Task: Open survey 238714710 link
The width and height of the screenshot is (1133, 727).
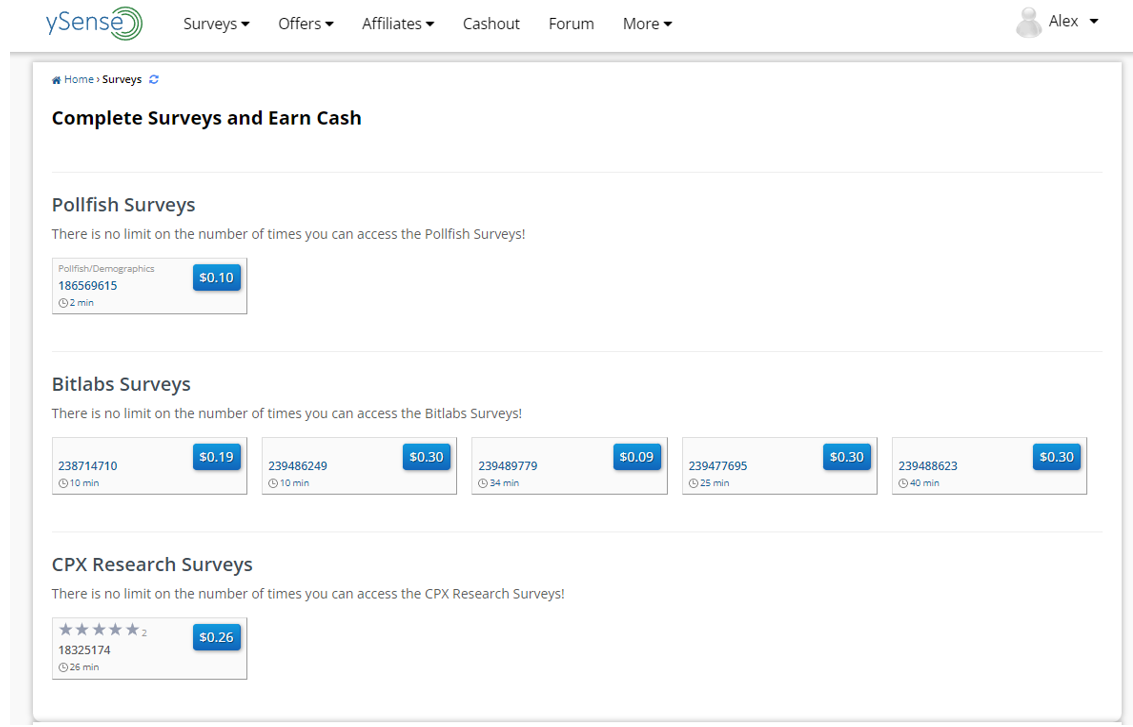Action: point(87,466)
